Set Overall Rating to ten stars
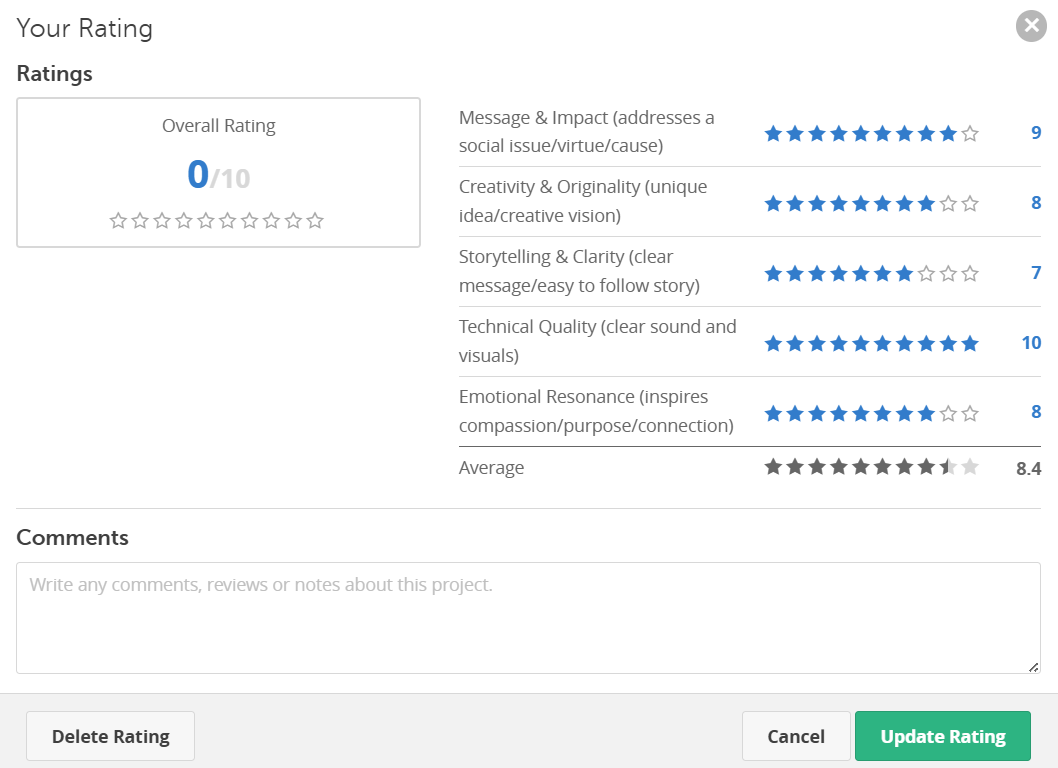The width and height of the screenshot is (1058, 768). [x=315, y=221]
